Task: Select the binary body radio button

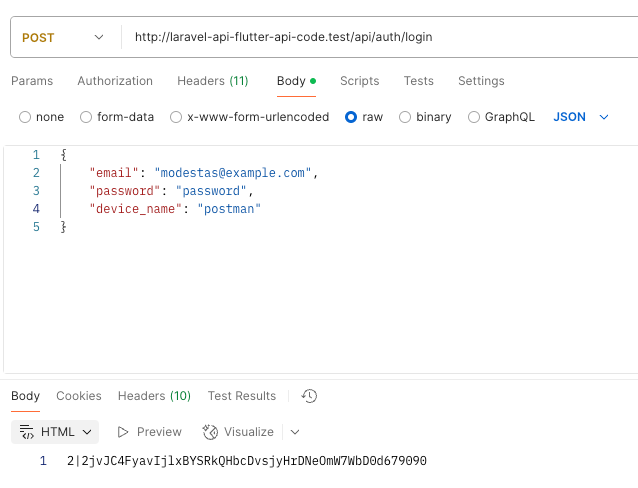Action: tap(405, 117)
